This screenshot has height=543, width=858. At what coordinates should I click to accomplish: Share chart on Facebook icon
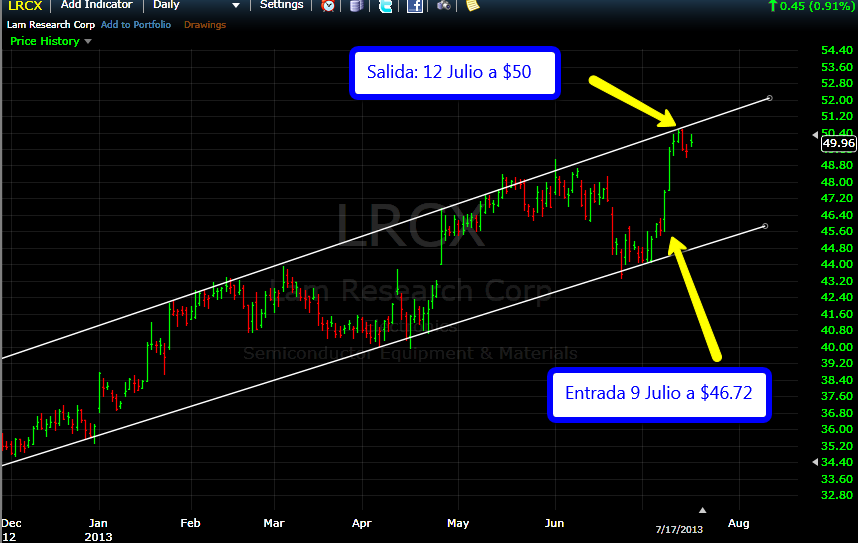(414, 6)
